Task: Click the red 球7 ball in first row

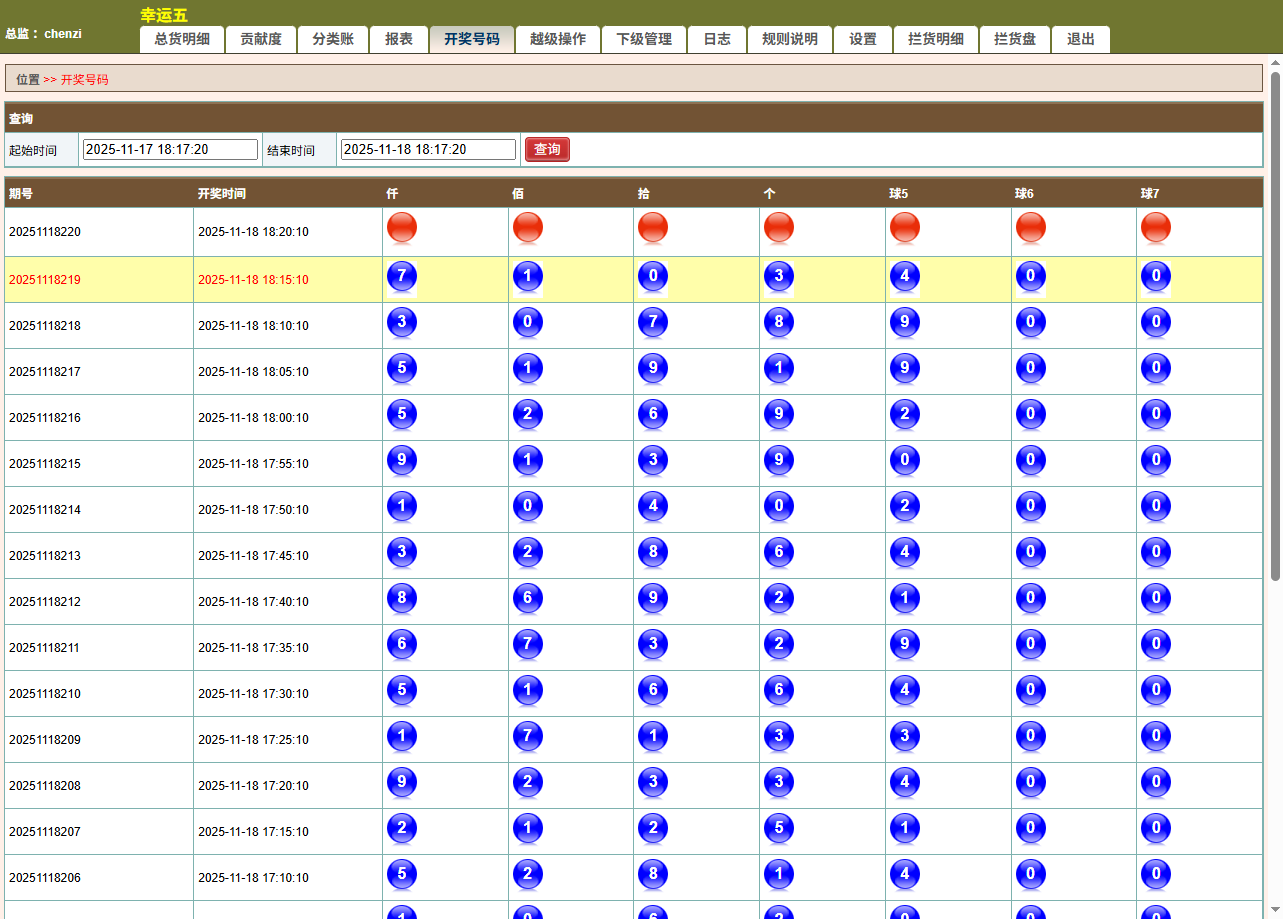Action: pyautogui.click(x=1156, y=228)
